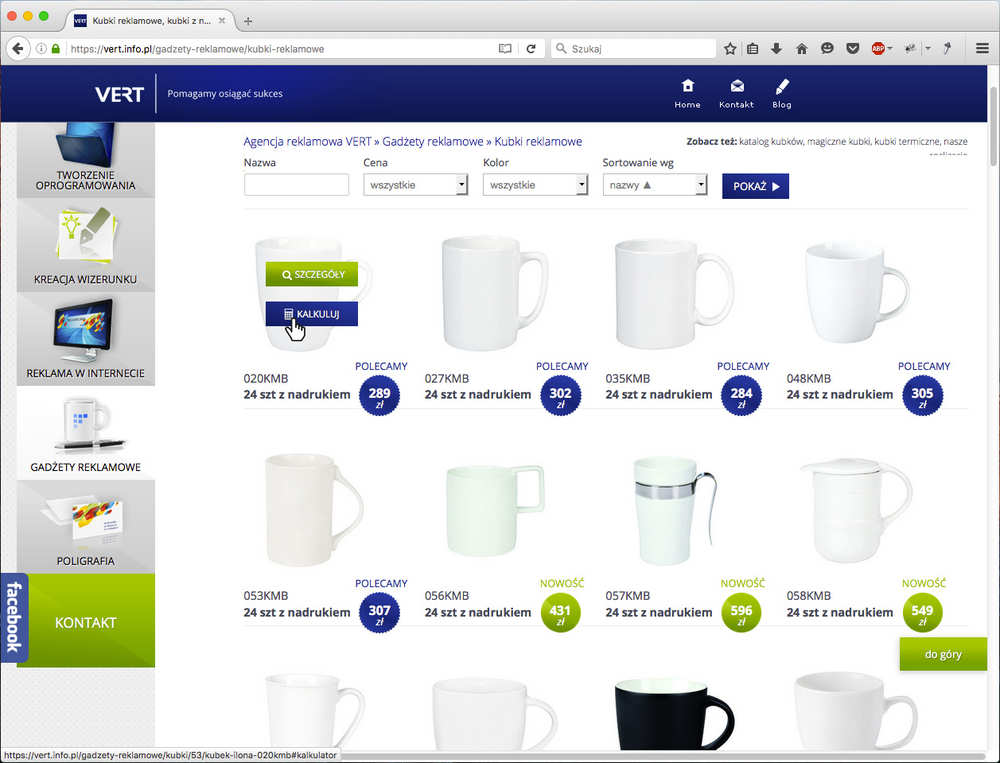Expand the Kolor dropdown
Image resolution: width=1000 pixels, height=763 pixels.
[x=535, y=185]
